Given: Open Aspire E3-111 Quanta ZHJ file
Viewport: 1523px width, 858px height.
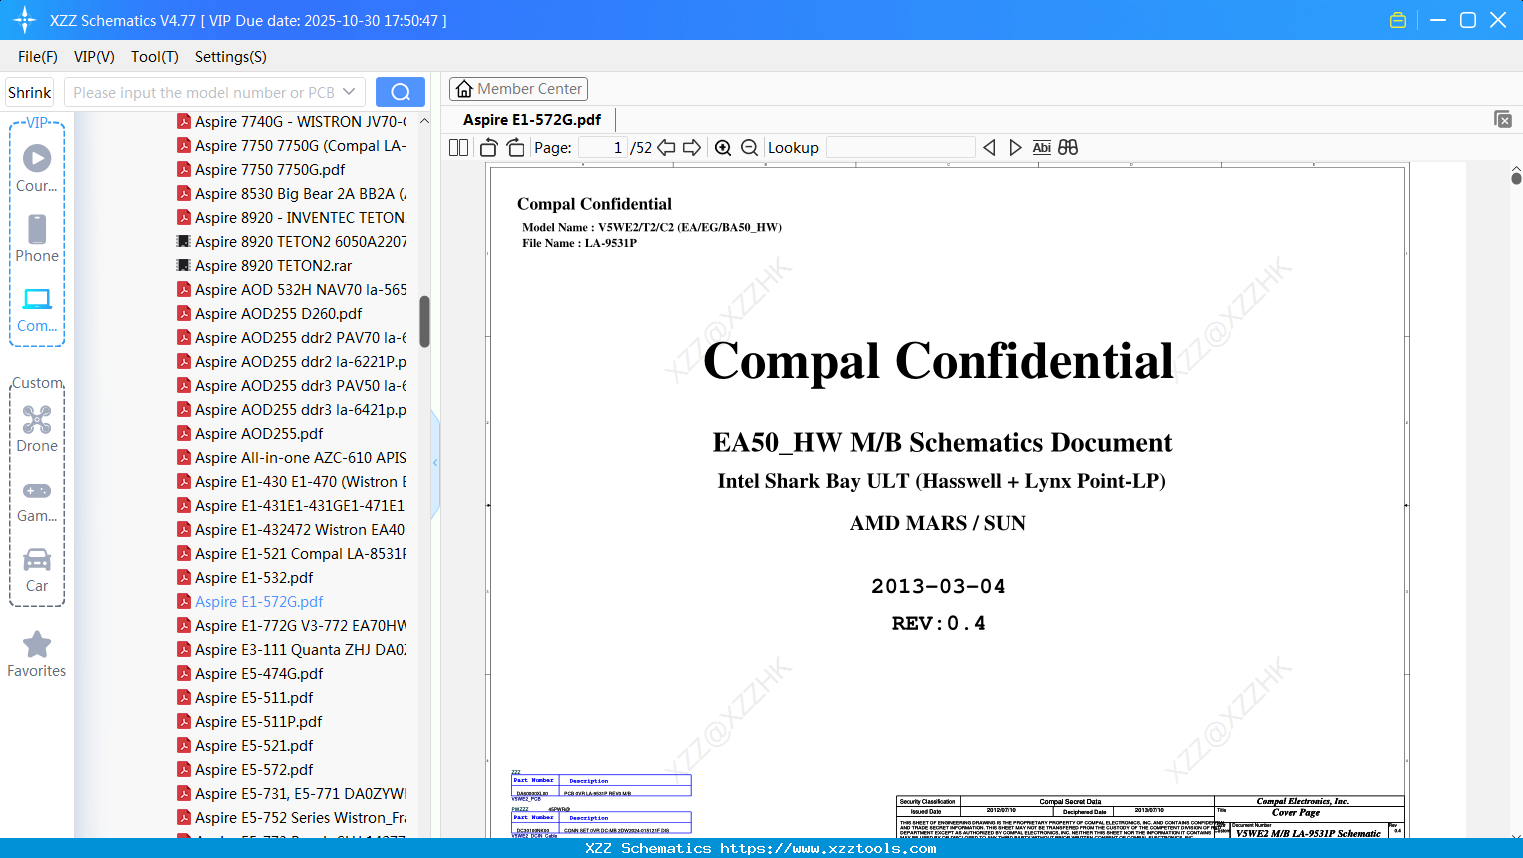Looking at the screenshot, I should point(300,650).
